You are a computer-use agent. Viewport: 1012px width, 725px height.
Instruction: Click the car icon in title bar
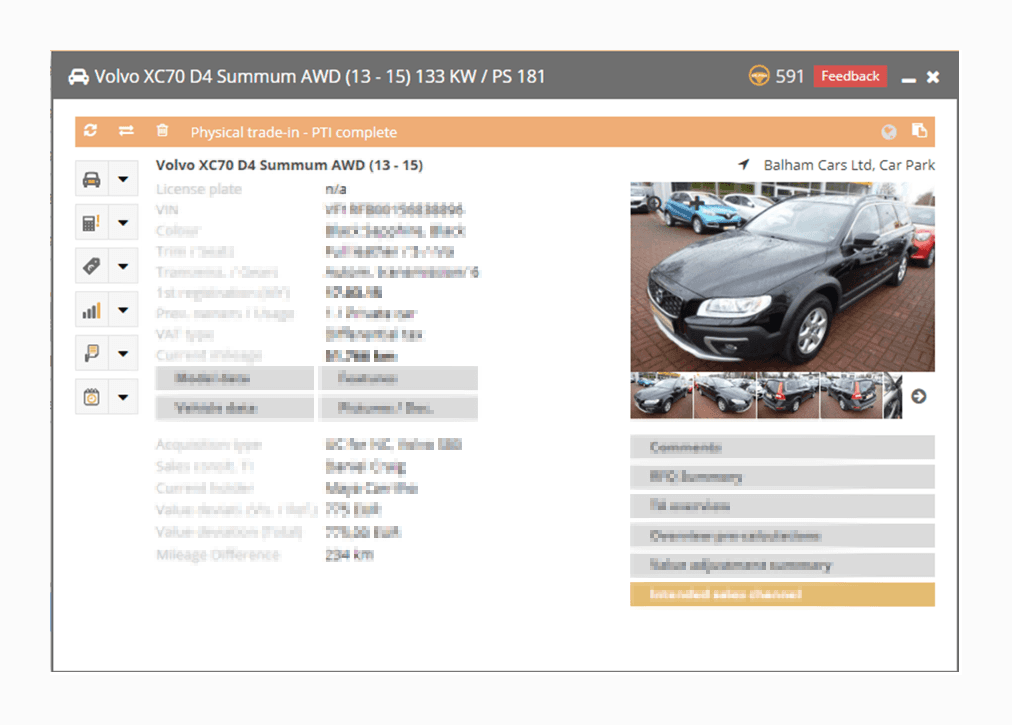pos(79,77)
